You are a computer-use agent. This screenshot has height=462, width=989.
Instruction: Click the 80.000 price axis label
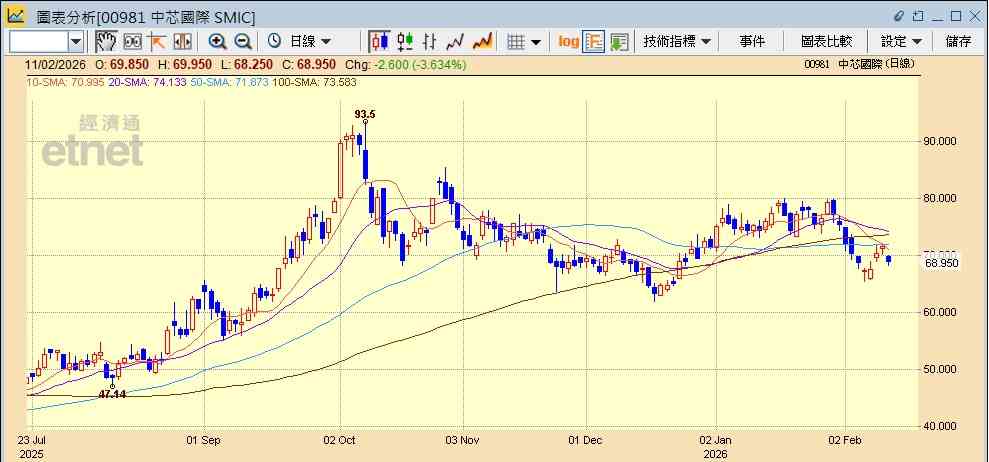(x=940, y=198)
